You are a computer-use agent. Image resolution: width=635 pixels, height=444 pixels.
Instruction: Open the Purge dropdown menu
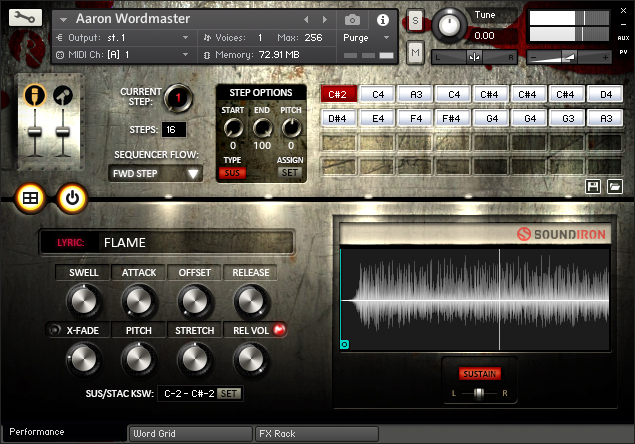[x=367, y=38]
